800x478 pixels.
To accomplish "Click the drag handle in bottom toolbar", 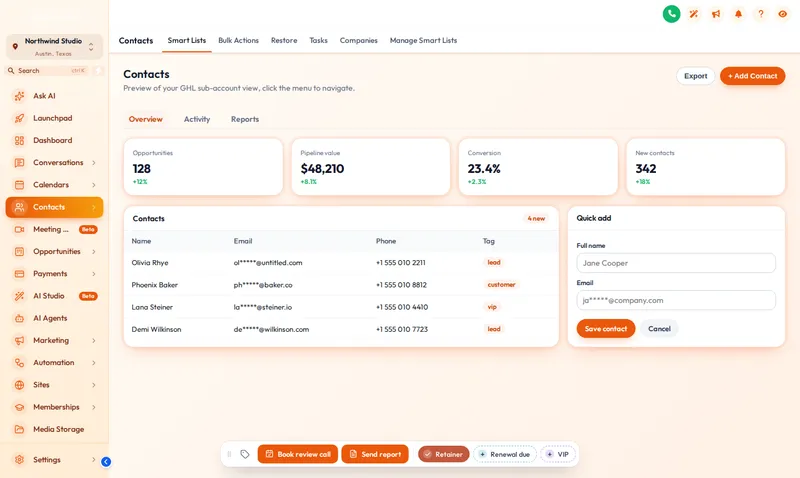I will (x=229, y=454).
